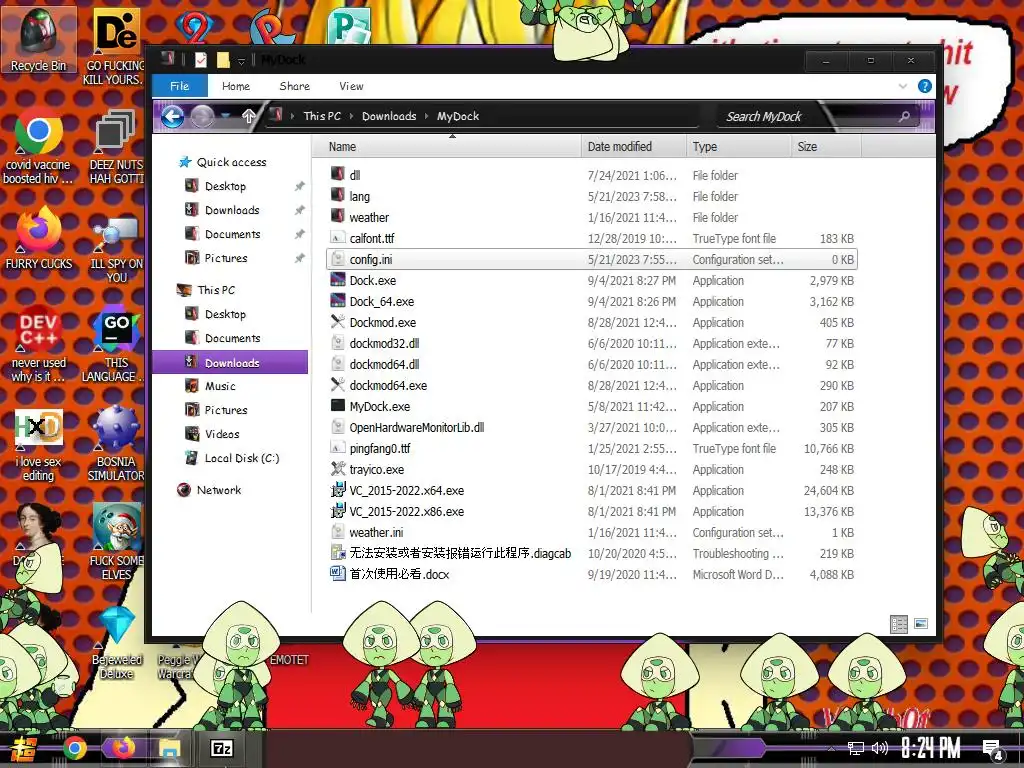Viewport: 1024px width, 768px height.
Task: Open the recent locations dropdown arrow
Action: [225, 116]
